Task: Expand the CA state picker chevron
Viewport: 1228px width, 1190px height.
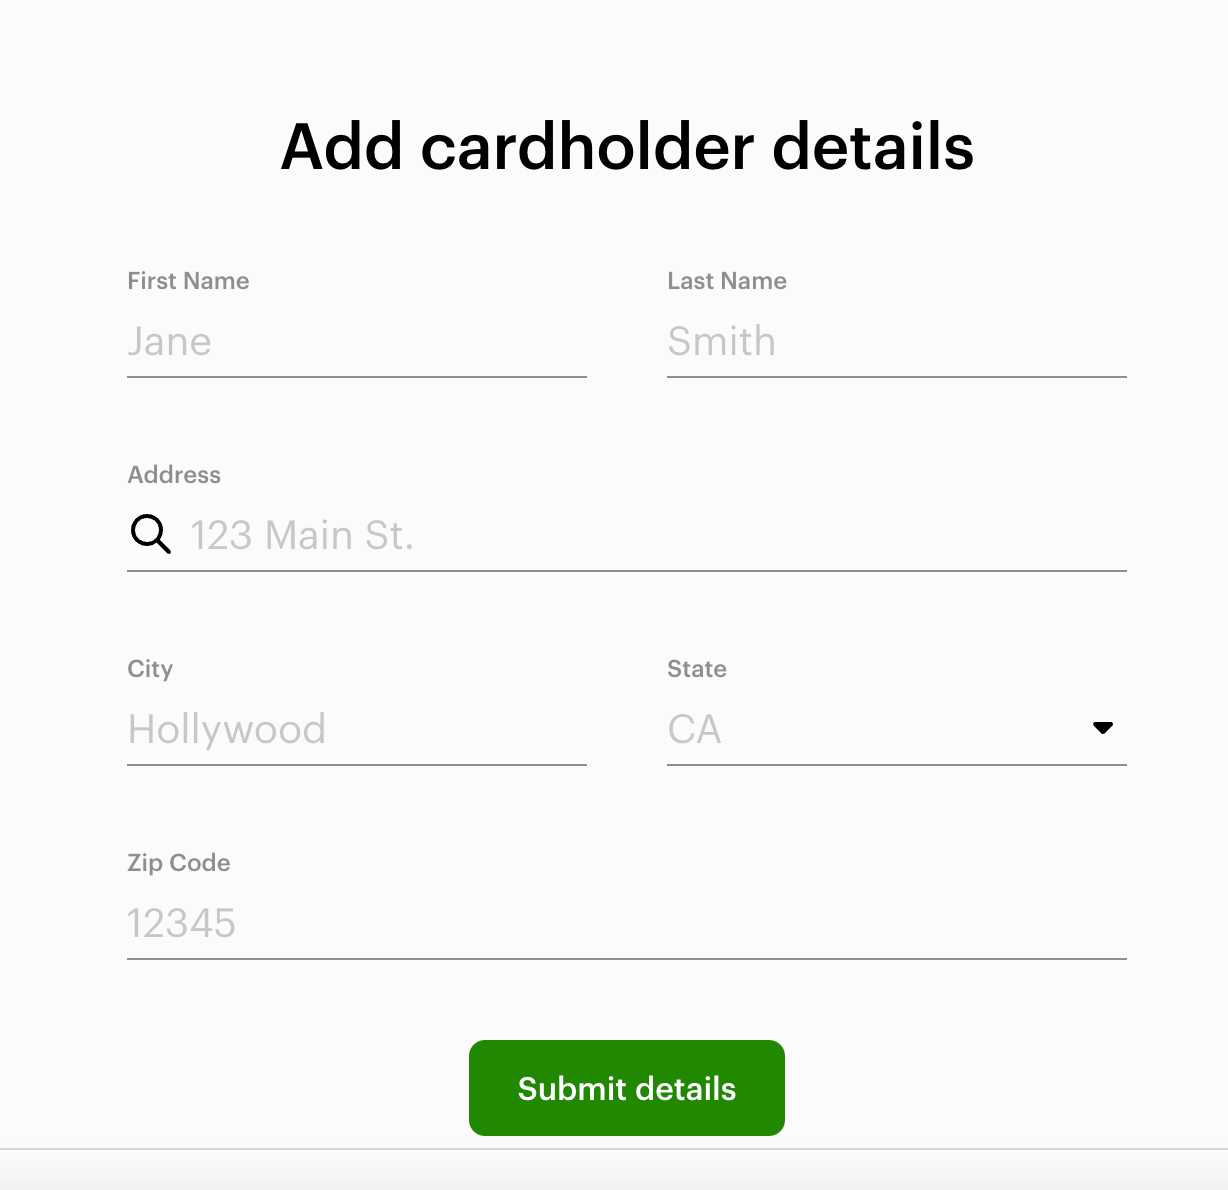Action: [x=1103, y=728]
